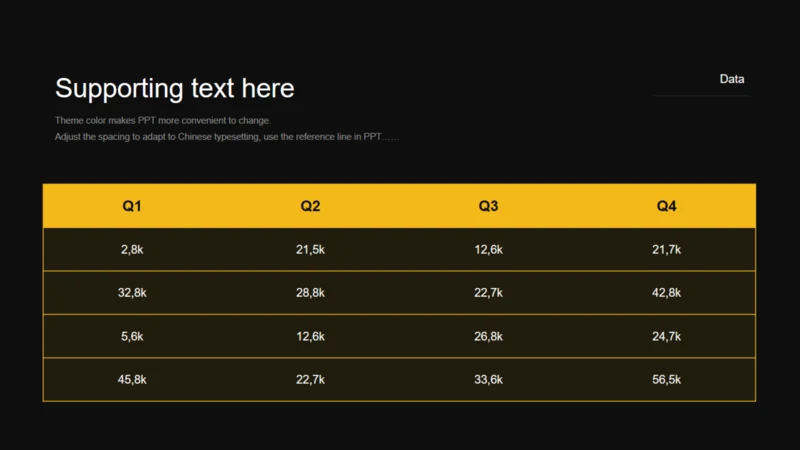Select the 28,8k table cell
The height and width of the screenshot is (450, 800).
(310, 293)
